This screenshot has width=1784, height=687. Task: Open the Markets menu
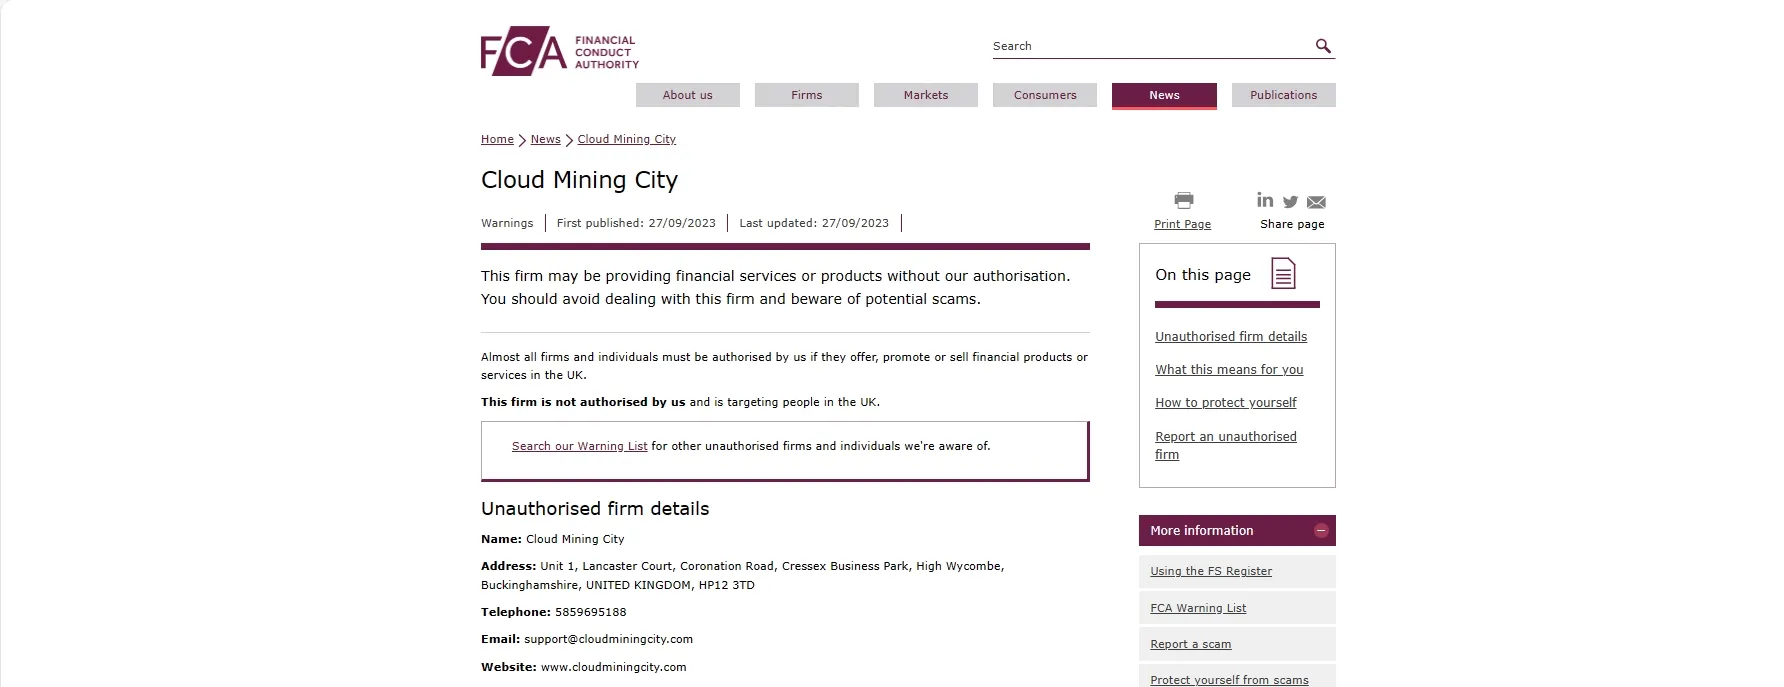pyautogui.click(x=926, y=95)
